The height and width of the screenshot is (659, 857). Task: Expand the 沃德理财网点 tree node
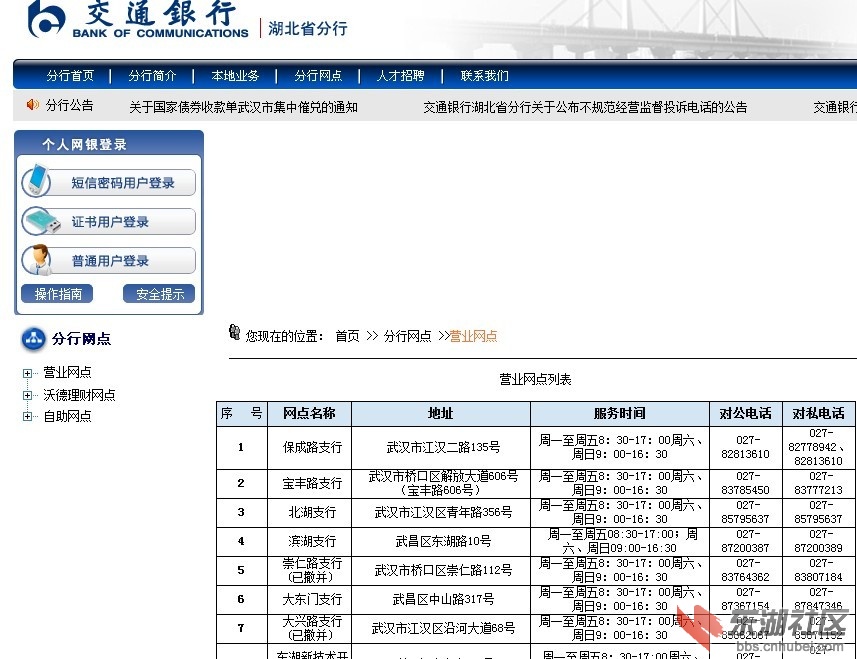(x=27, y=395)
